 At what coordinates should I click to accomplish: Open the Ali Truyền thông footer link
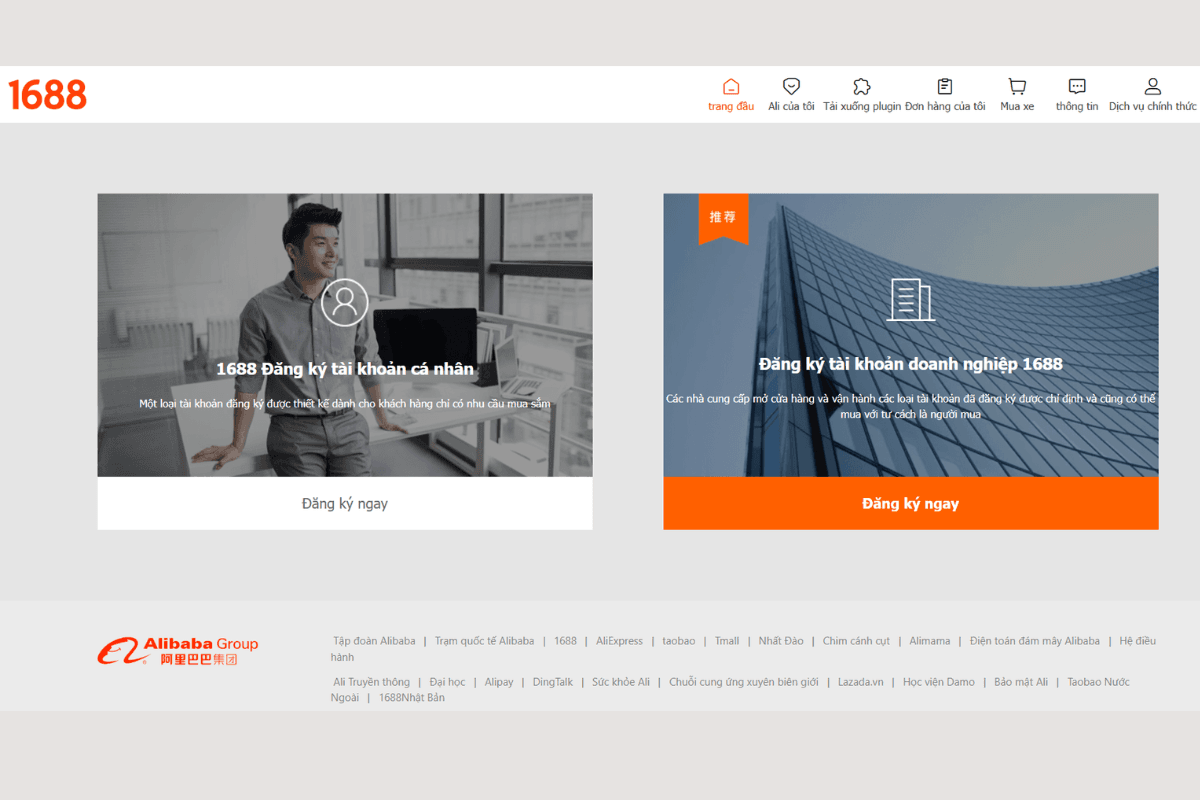(x=371, y=682)
